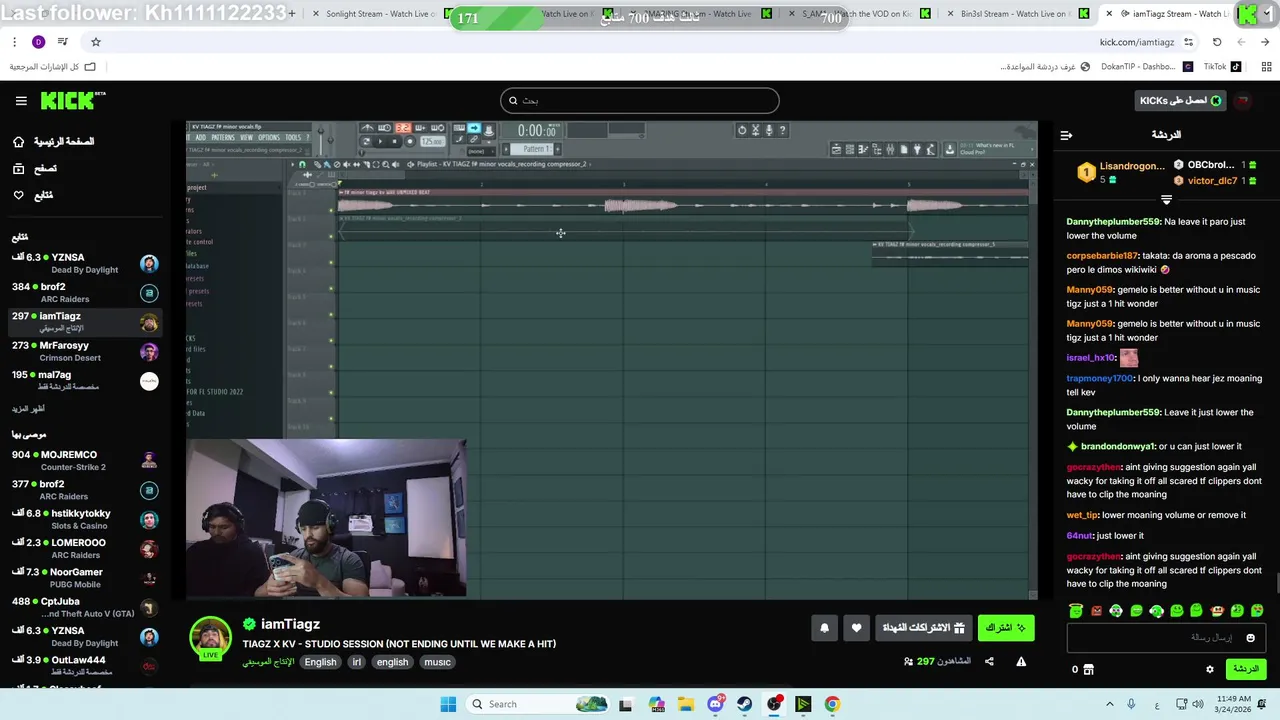
Task: Click the Windows Start button
Action: coord(448,704)
